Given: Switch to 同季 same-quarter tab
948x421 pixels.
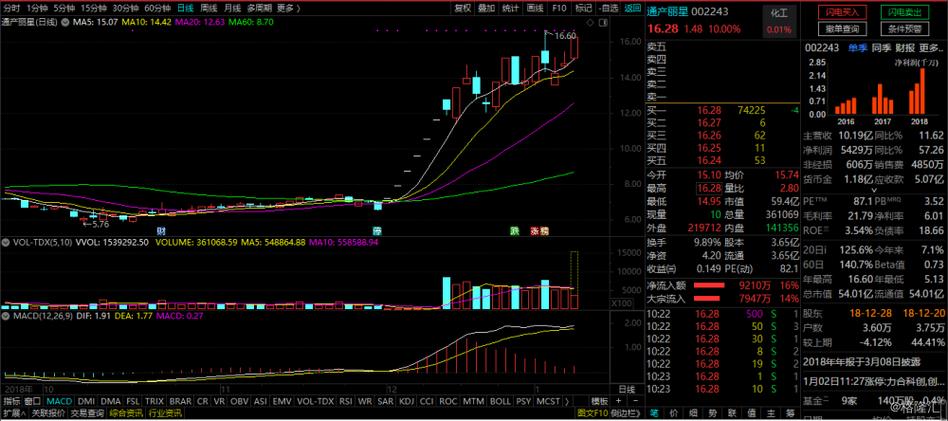Looking at the screenshot, I should [880, 47].
